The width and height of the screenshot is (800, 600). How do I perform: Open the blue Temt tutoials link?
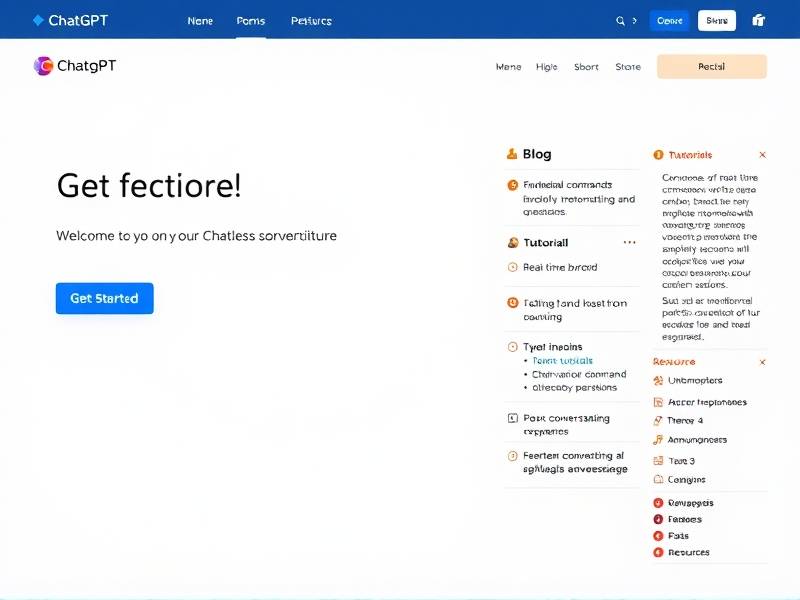(562, 361)
